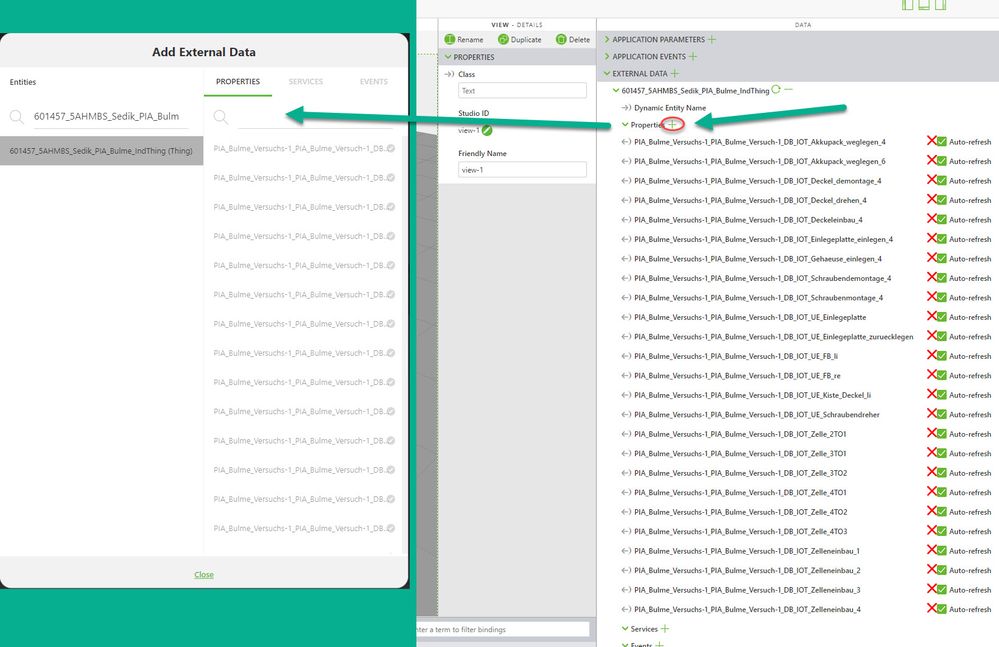Click the Friendly Name input field
This screenshot has height=647, width=999.
coord(522,169)
